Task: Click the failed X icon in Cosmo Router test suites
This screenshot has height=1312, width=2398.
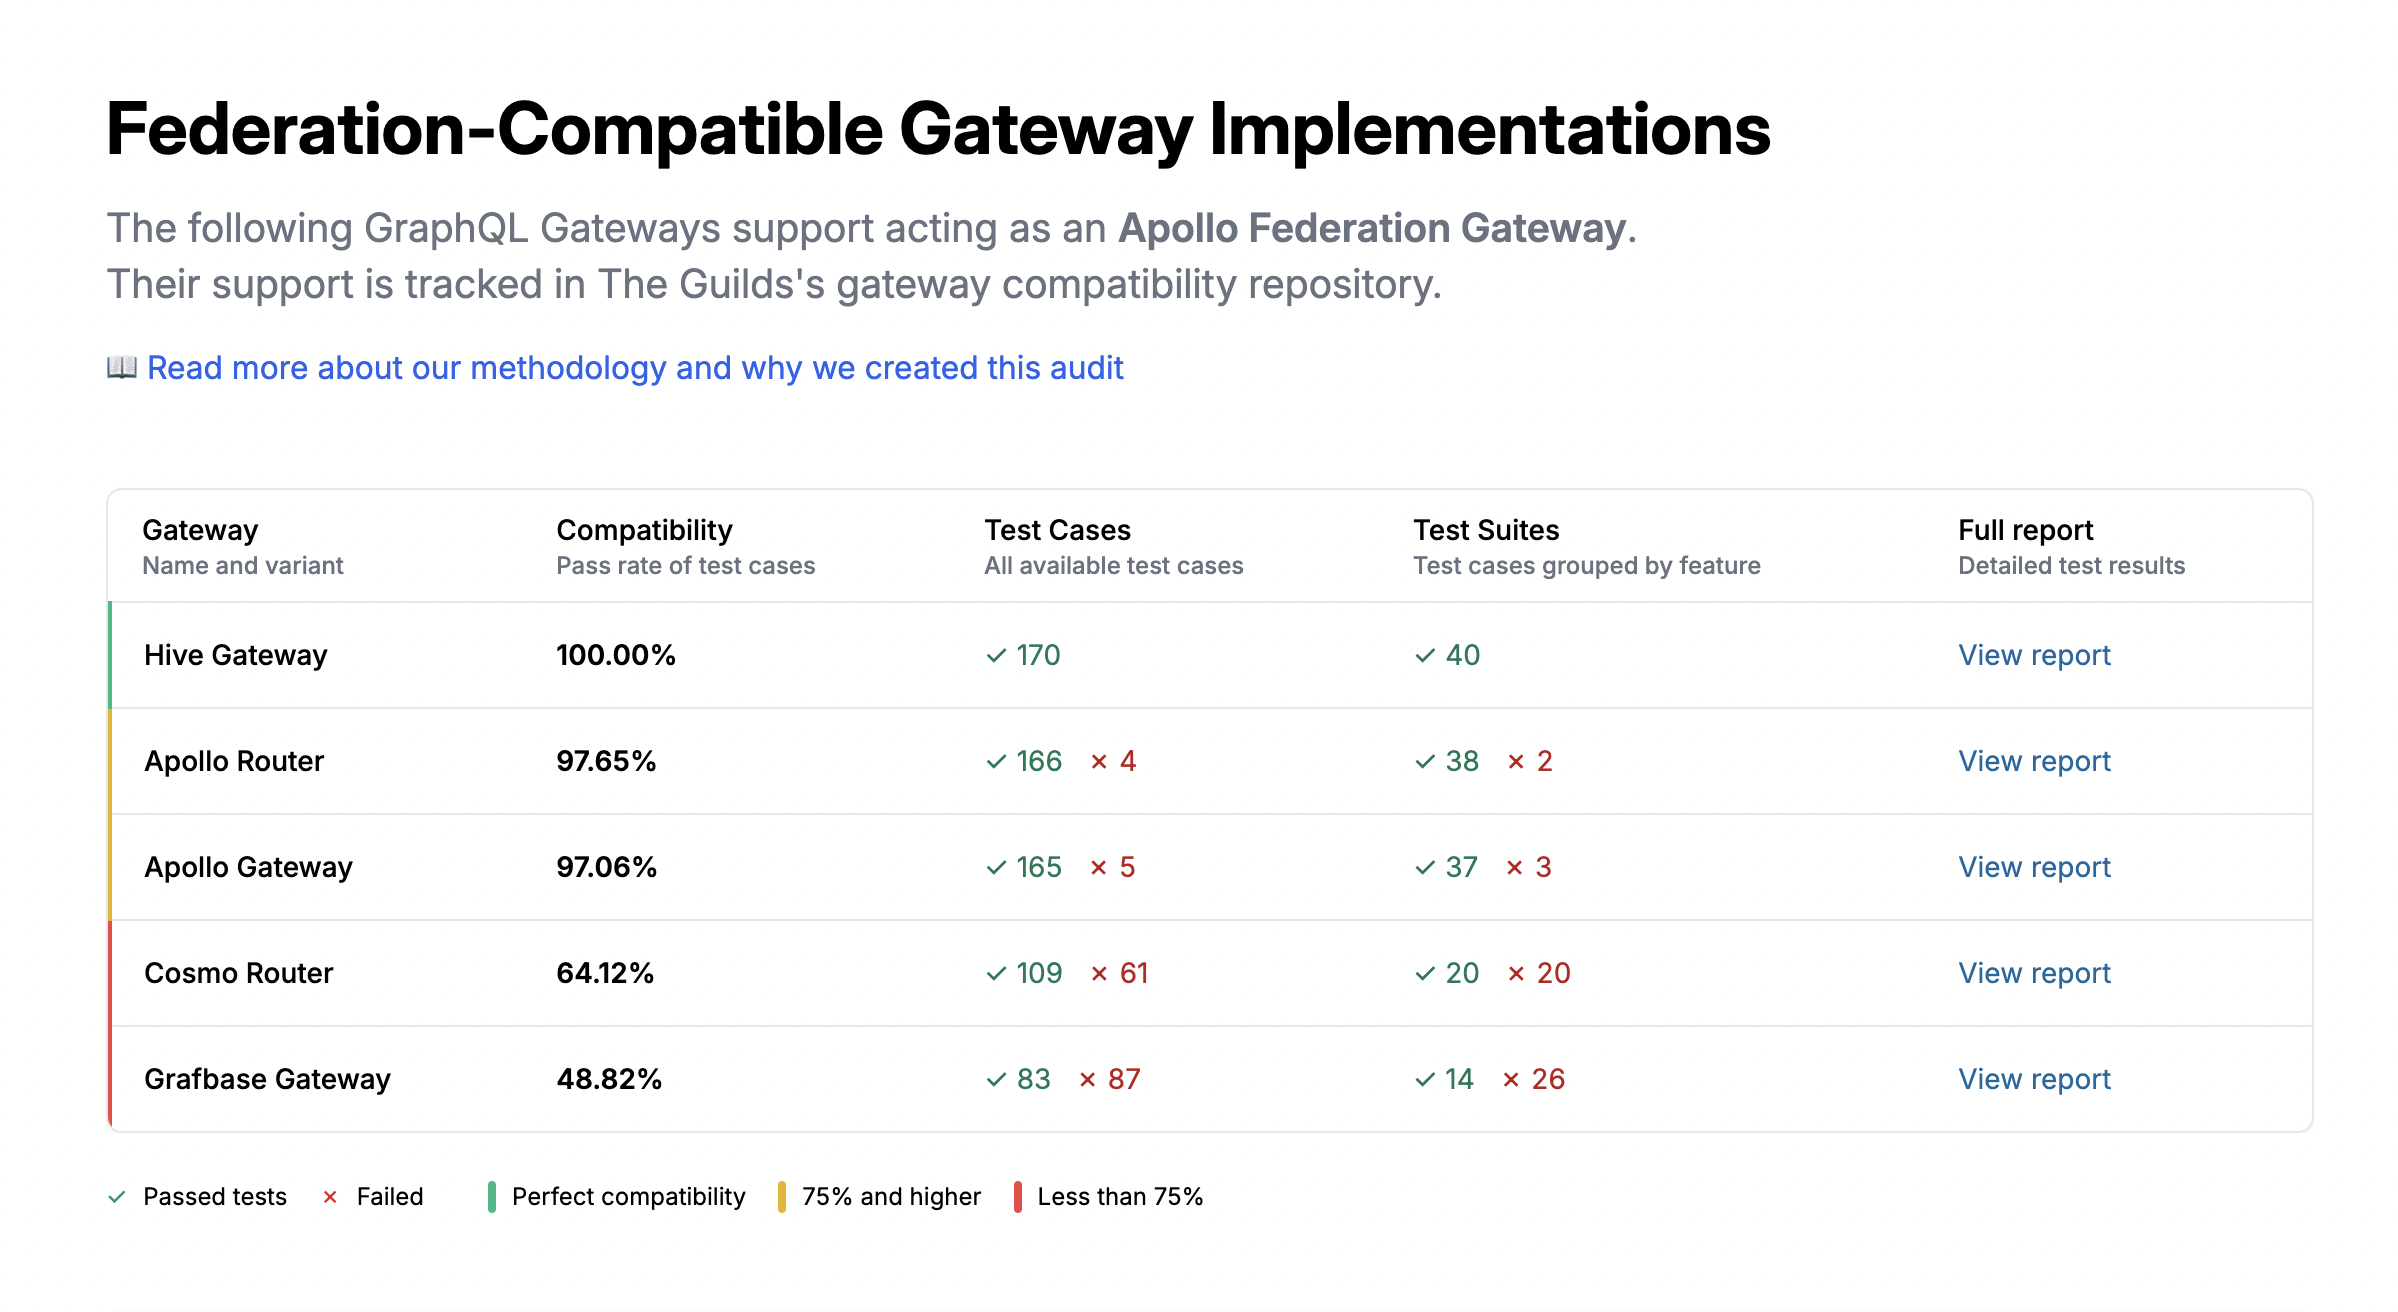Action: (x=1516, y=974)
